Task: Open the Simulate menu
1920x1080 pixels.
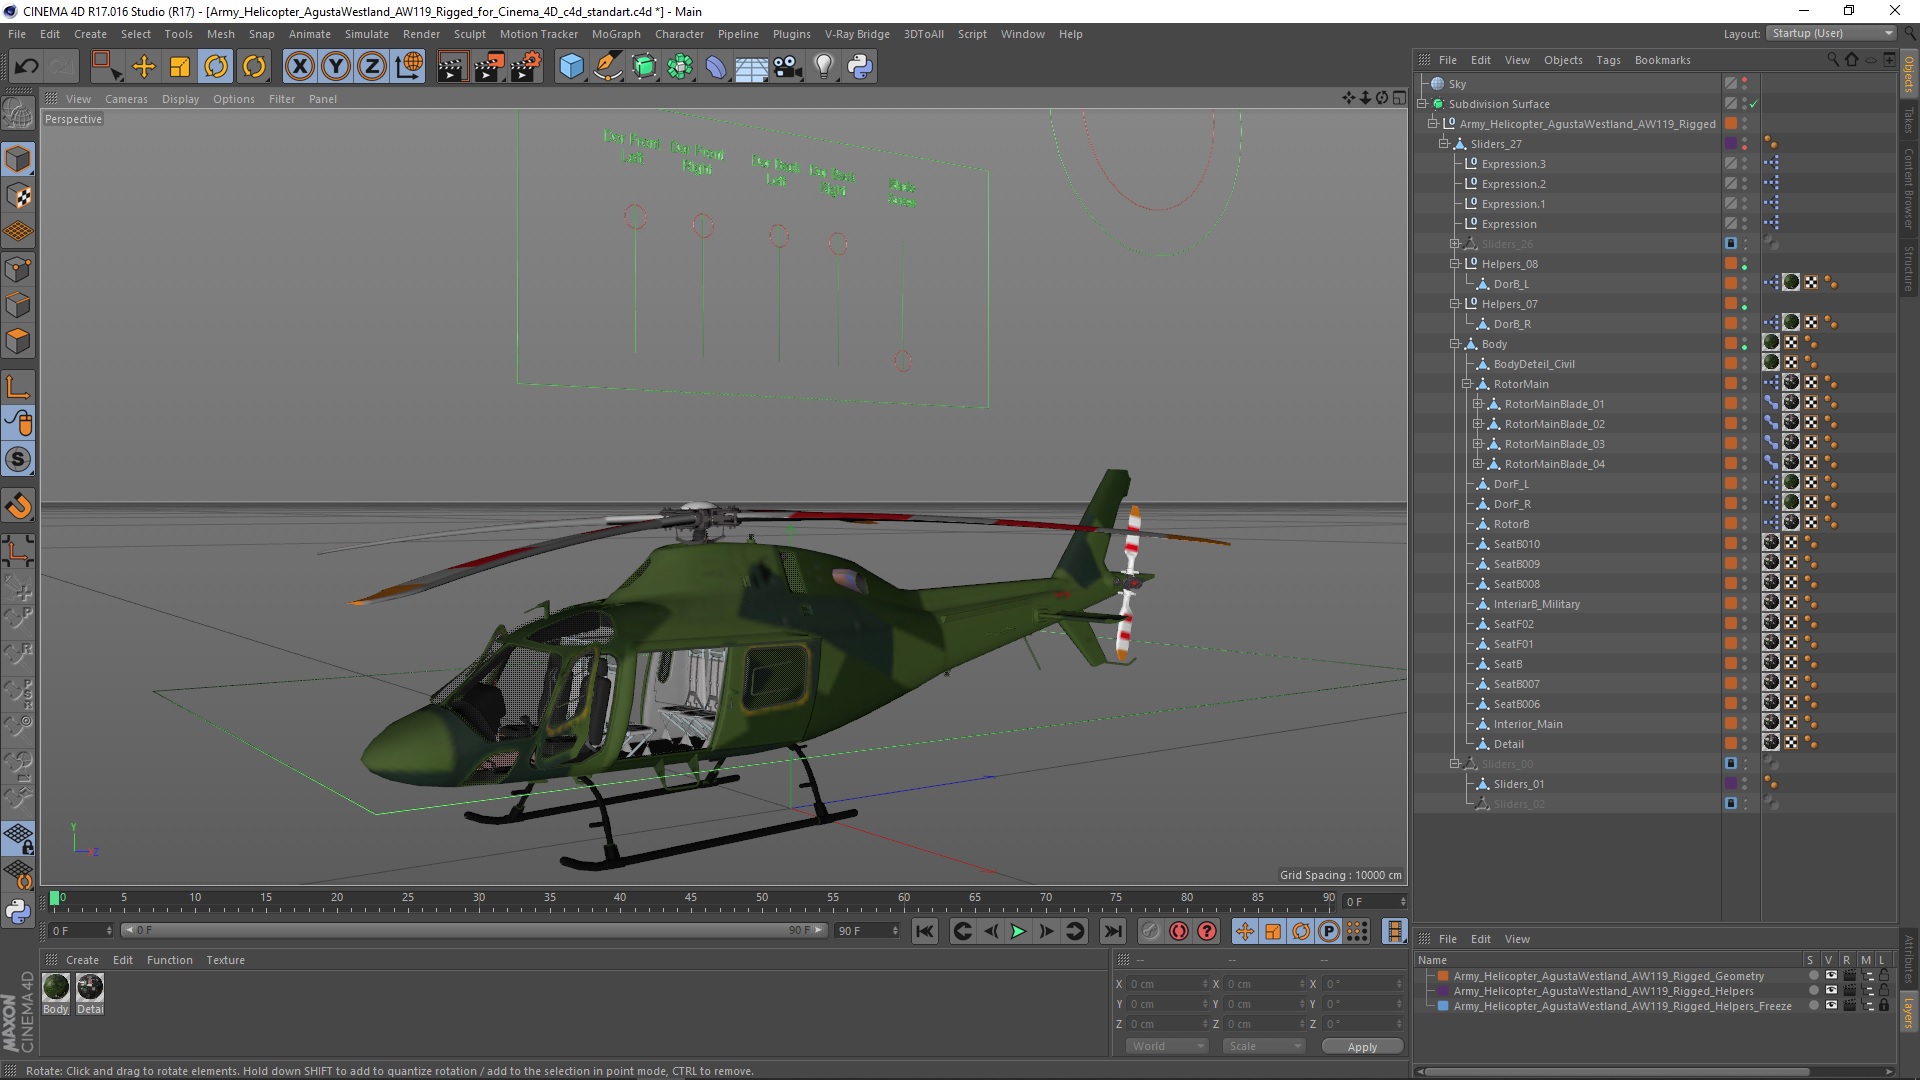Action: coord(366,34)
